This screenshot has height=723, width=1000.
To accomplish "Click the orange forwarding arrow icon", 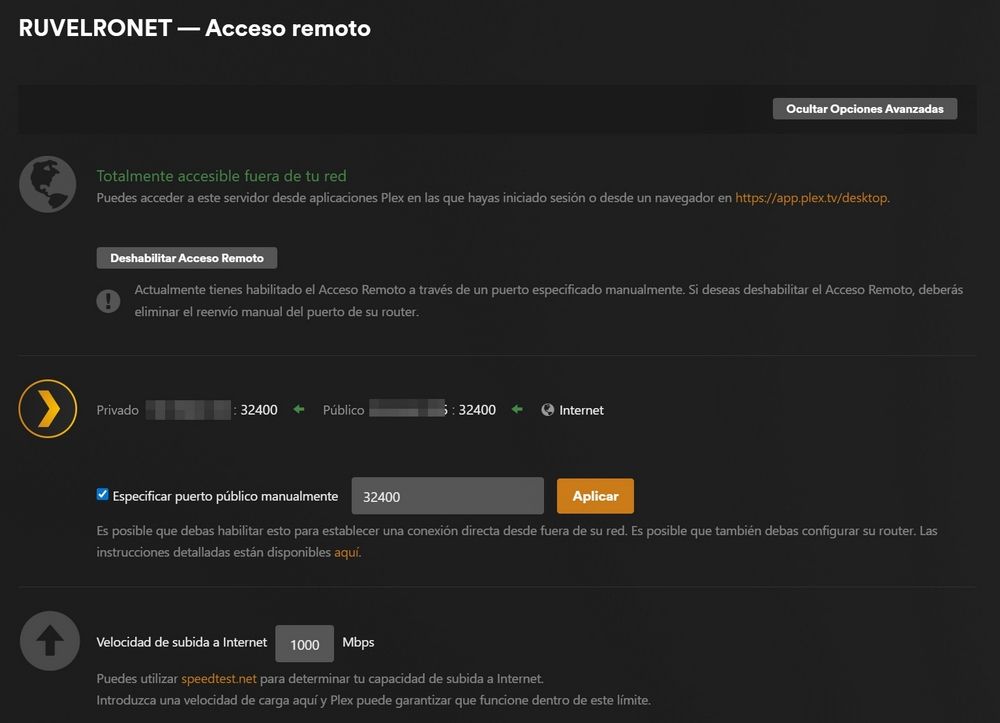I will [48, 409].
